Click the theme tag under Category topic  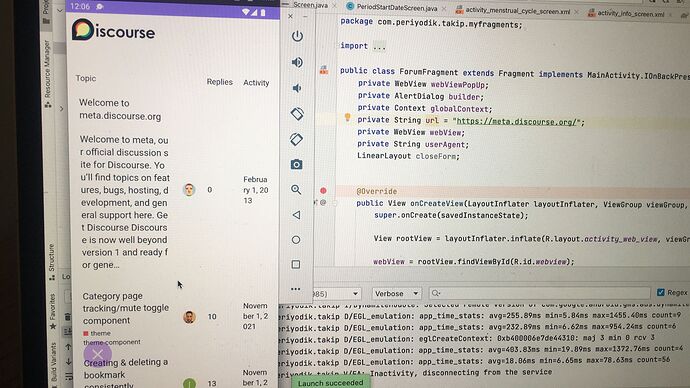97,333
